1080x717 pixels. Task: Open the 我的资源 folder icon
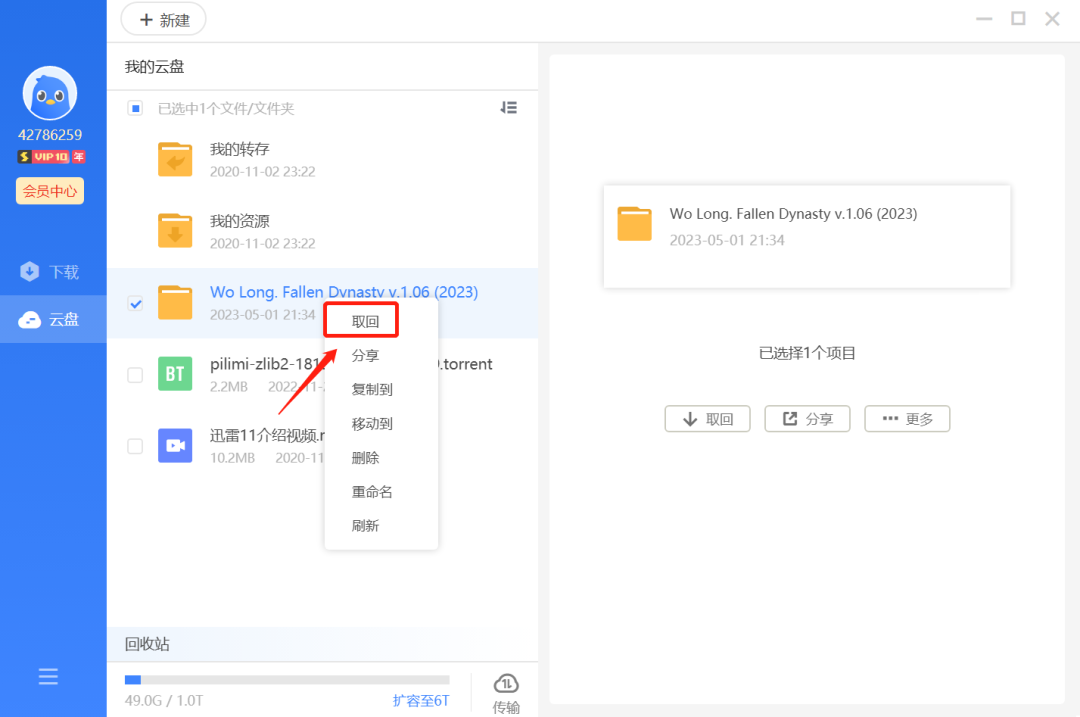pos(175,230)
